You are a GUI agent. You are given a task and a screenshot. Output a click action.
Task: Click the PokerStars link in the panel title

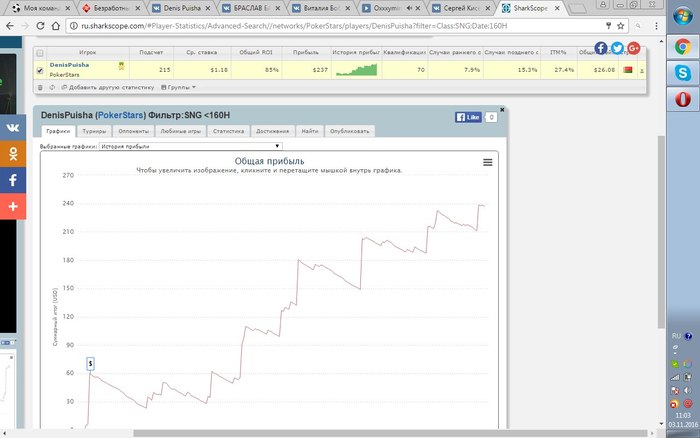pyautogui.click(x=121, y=115)
